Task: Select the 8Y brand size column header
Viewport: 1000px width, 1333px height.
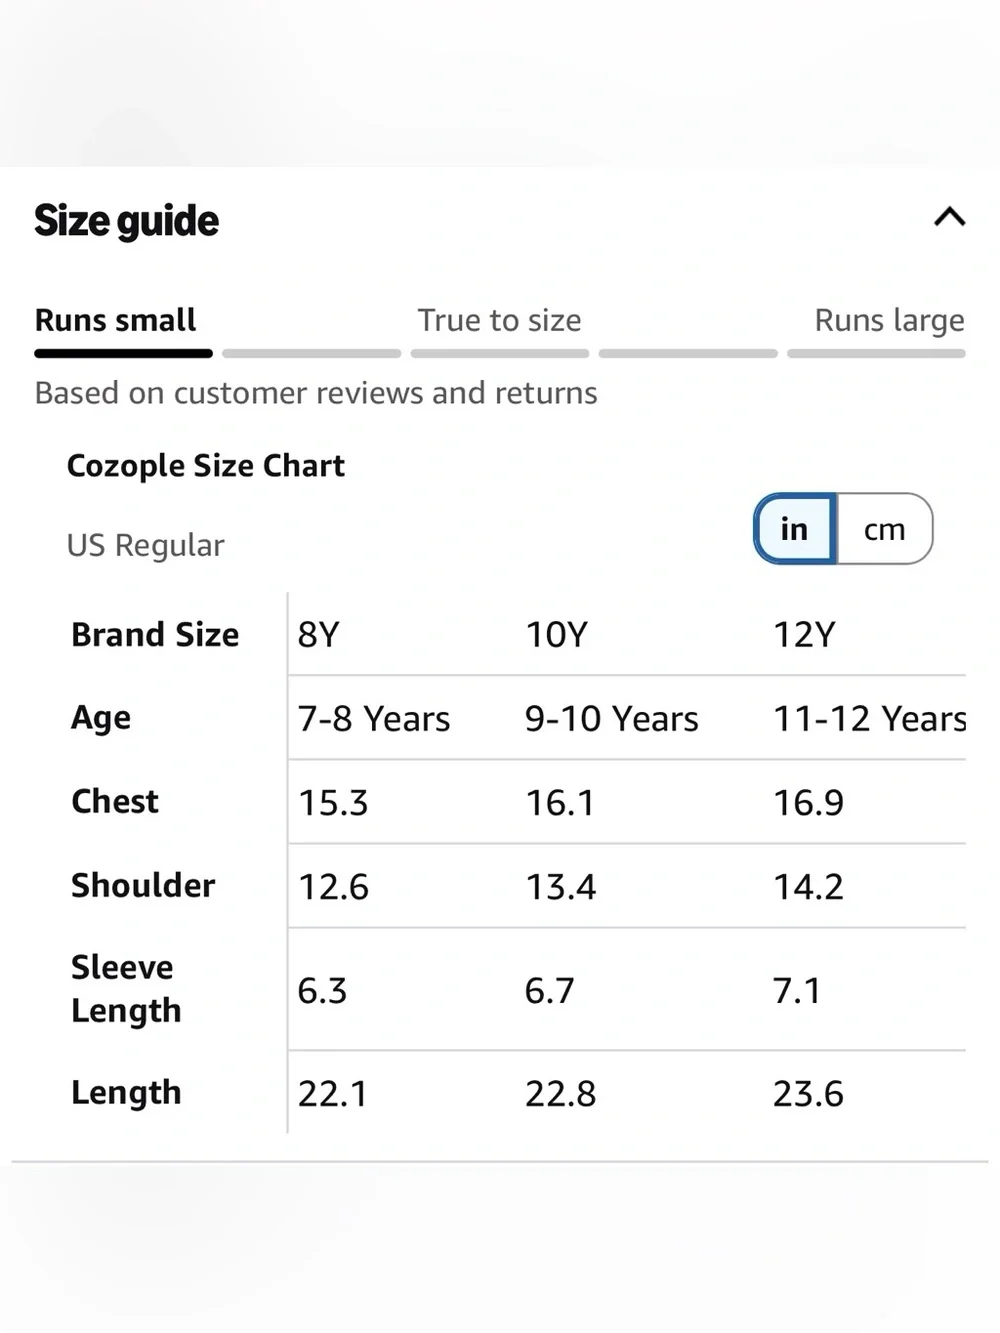Action: tap(319, 634)
